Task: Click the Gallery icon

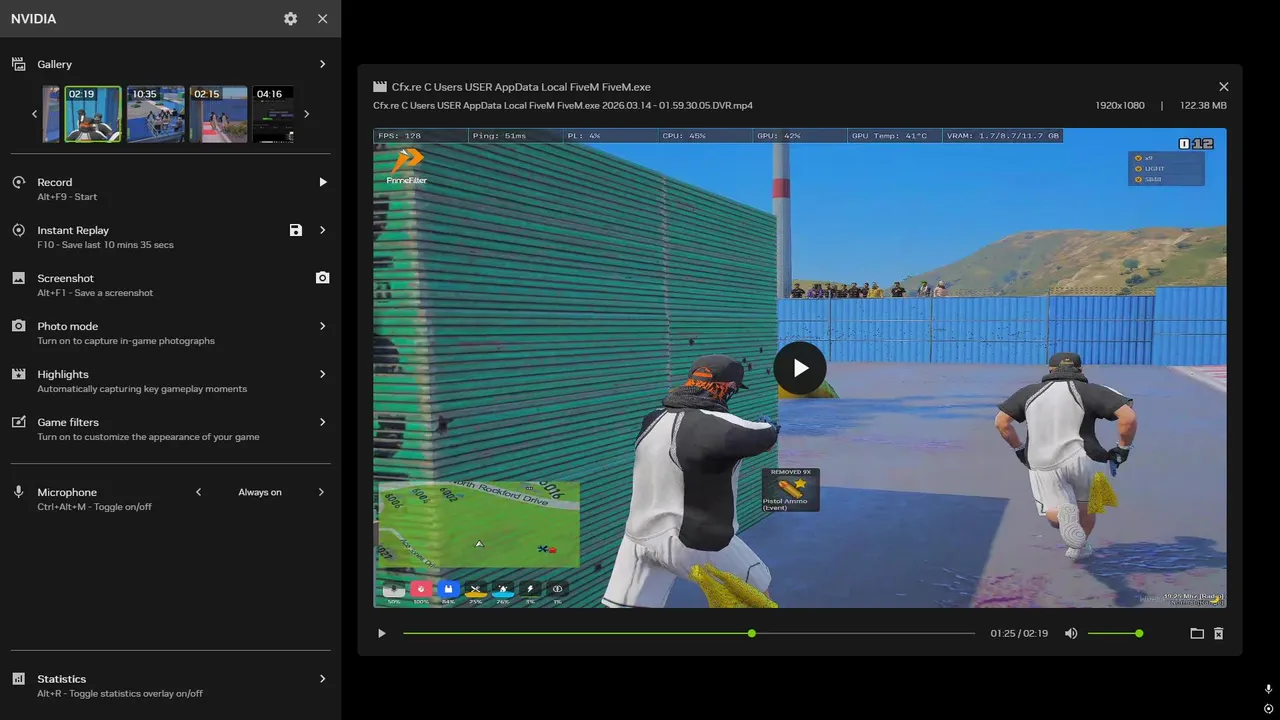Action: coord(18,64)
